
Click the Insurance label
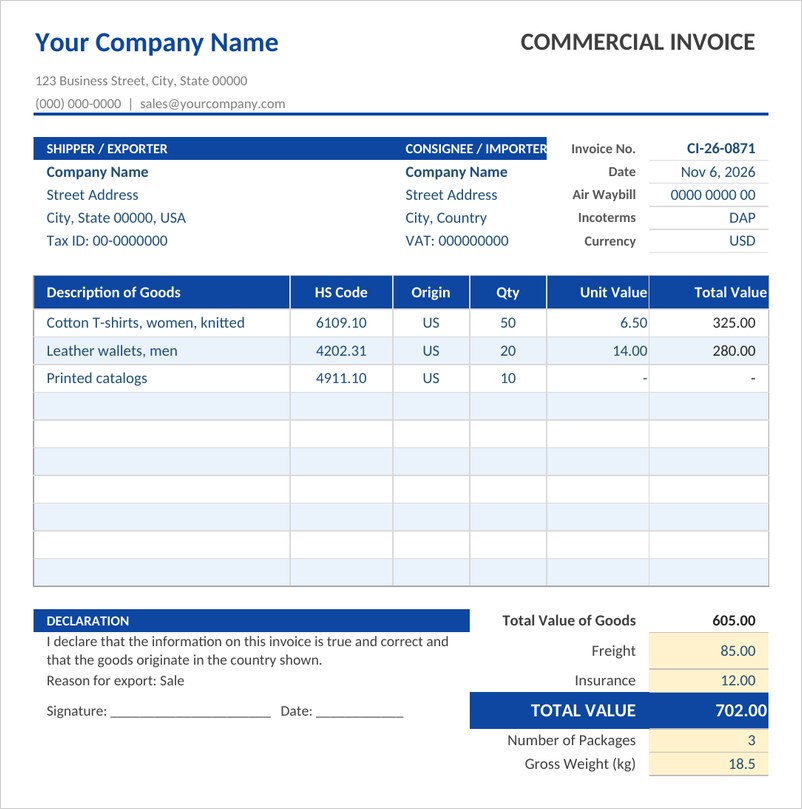605,681
